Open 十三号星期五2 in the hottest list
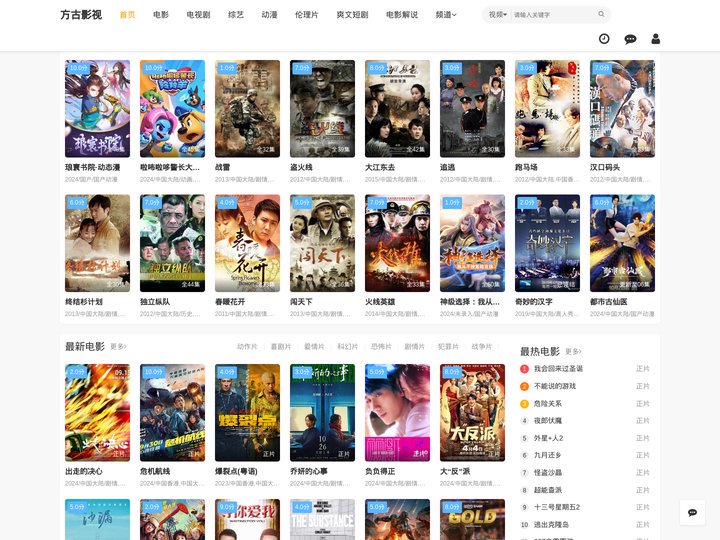720x540 pixels. coord(557,507)
